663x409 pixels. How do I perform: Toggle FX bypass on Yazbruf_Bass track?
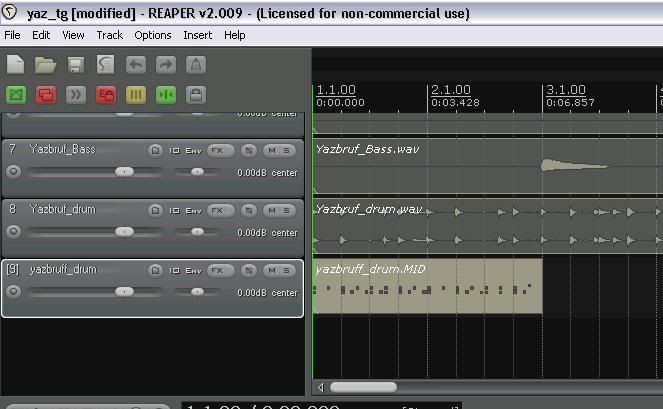249,151
